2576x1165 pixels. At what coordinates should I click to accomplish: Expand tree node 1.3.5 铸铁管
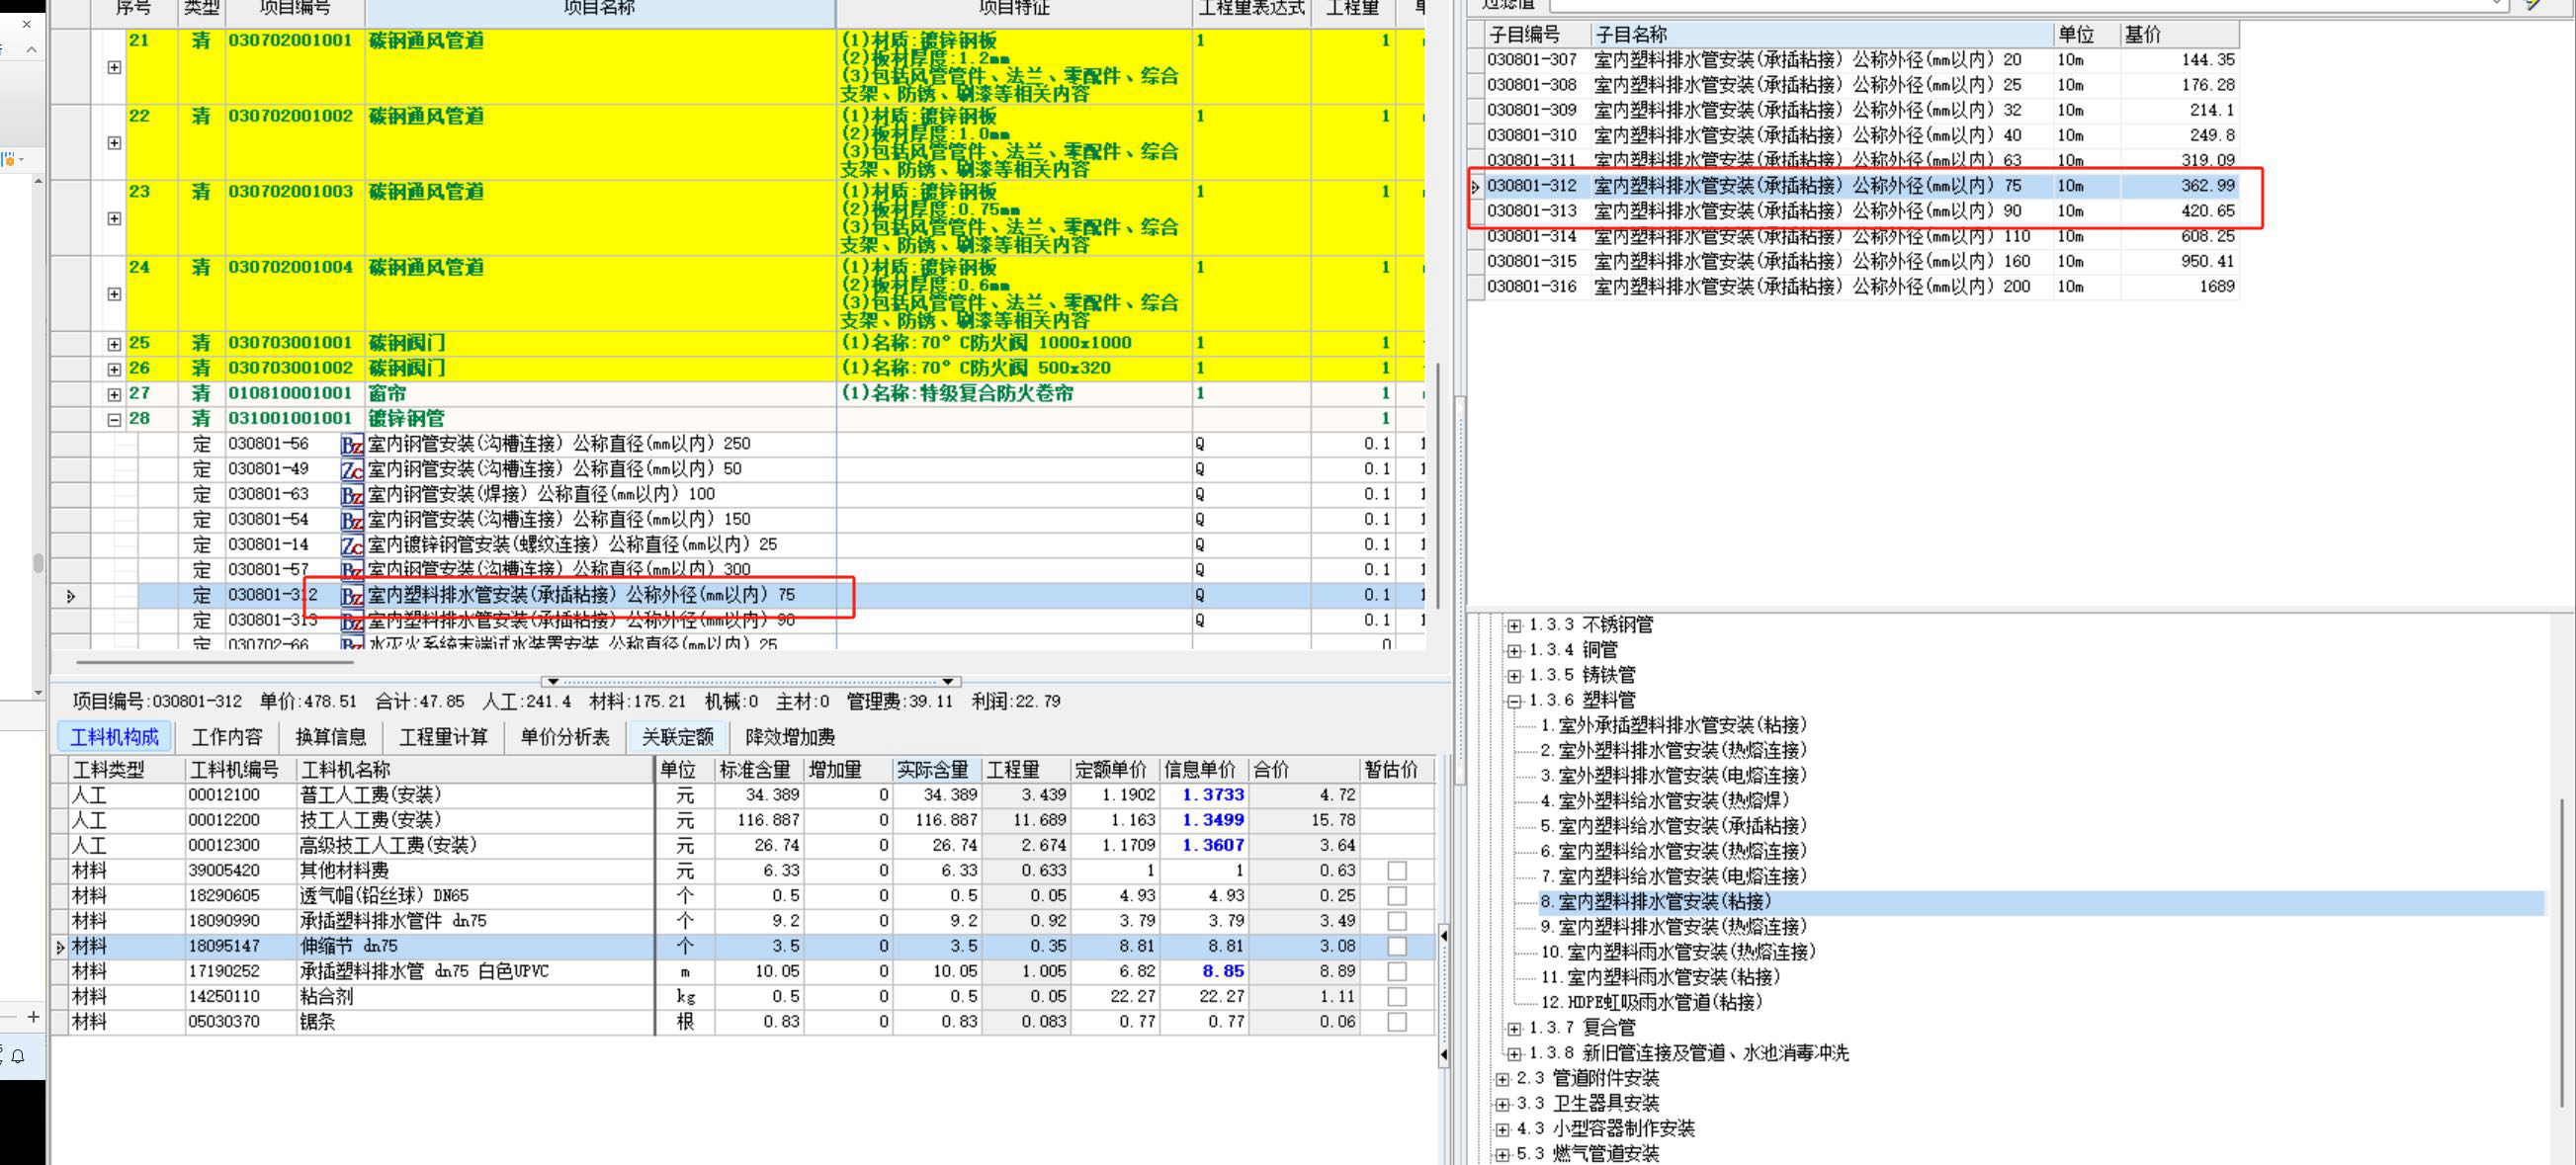click(x=1514, y=676)
